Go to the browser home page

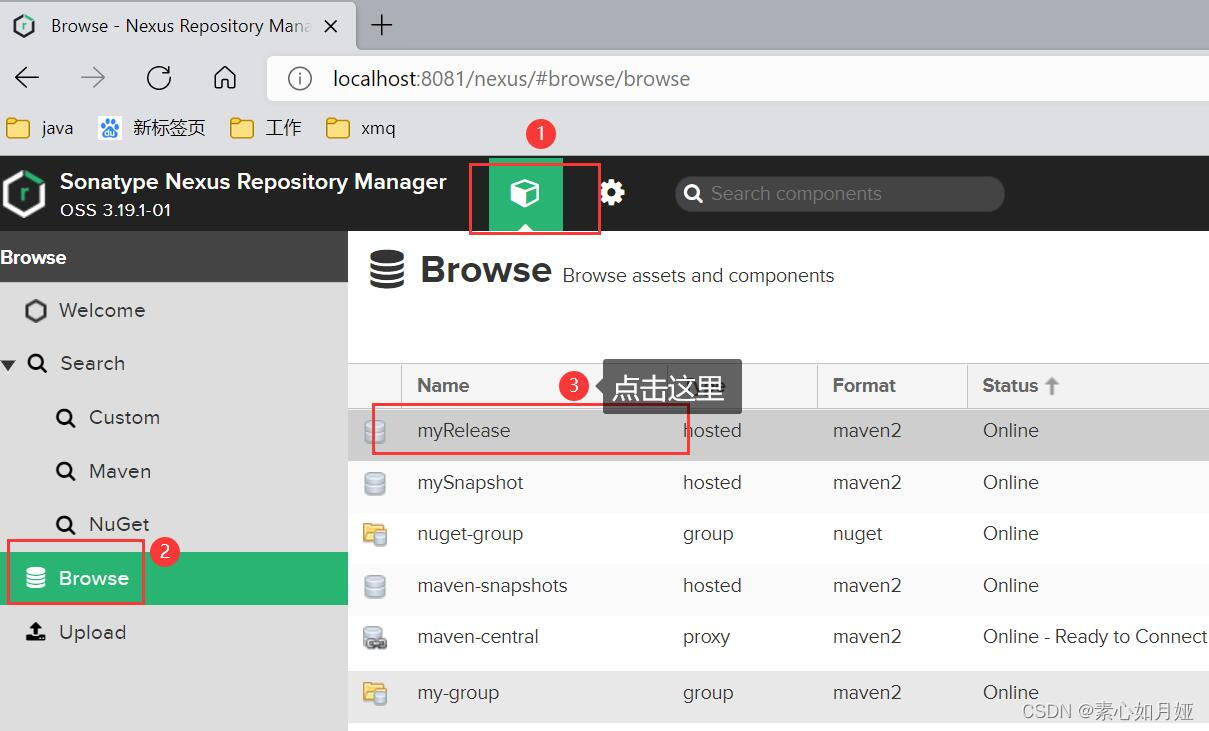coord(225,78)
